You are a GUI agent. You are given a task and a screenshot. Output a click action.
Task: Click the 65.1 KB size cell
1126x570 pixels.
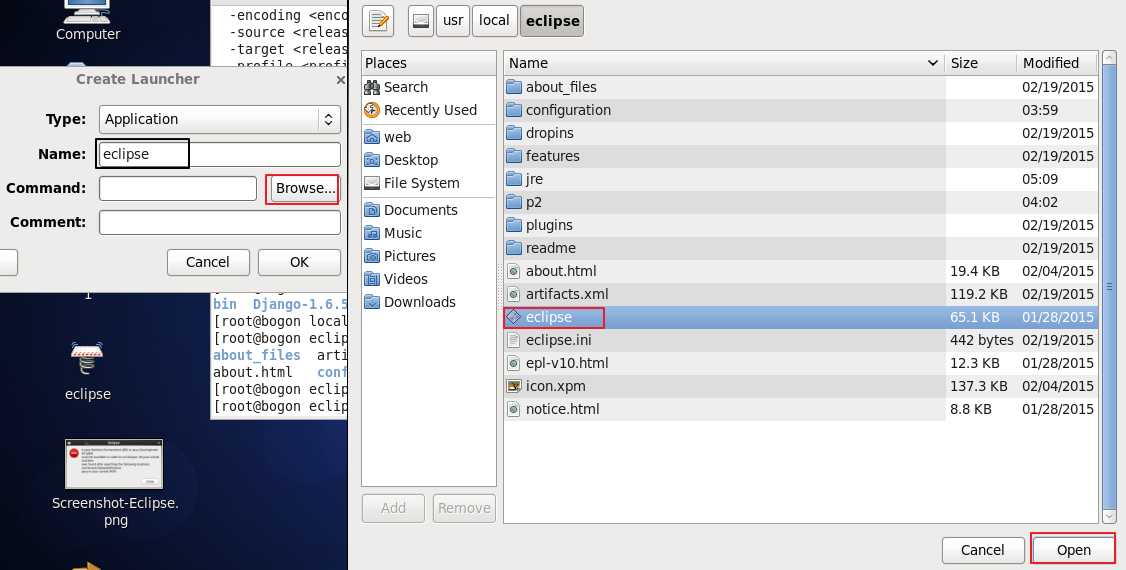[x=974, y=317]
